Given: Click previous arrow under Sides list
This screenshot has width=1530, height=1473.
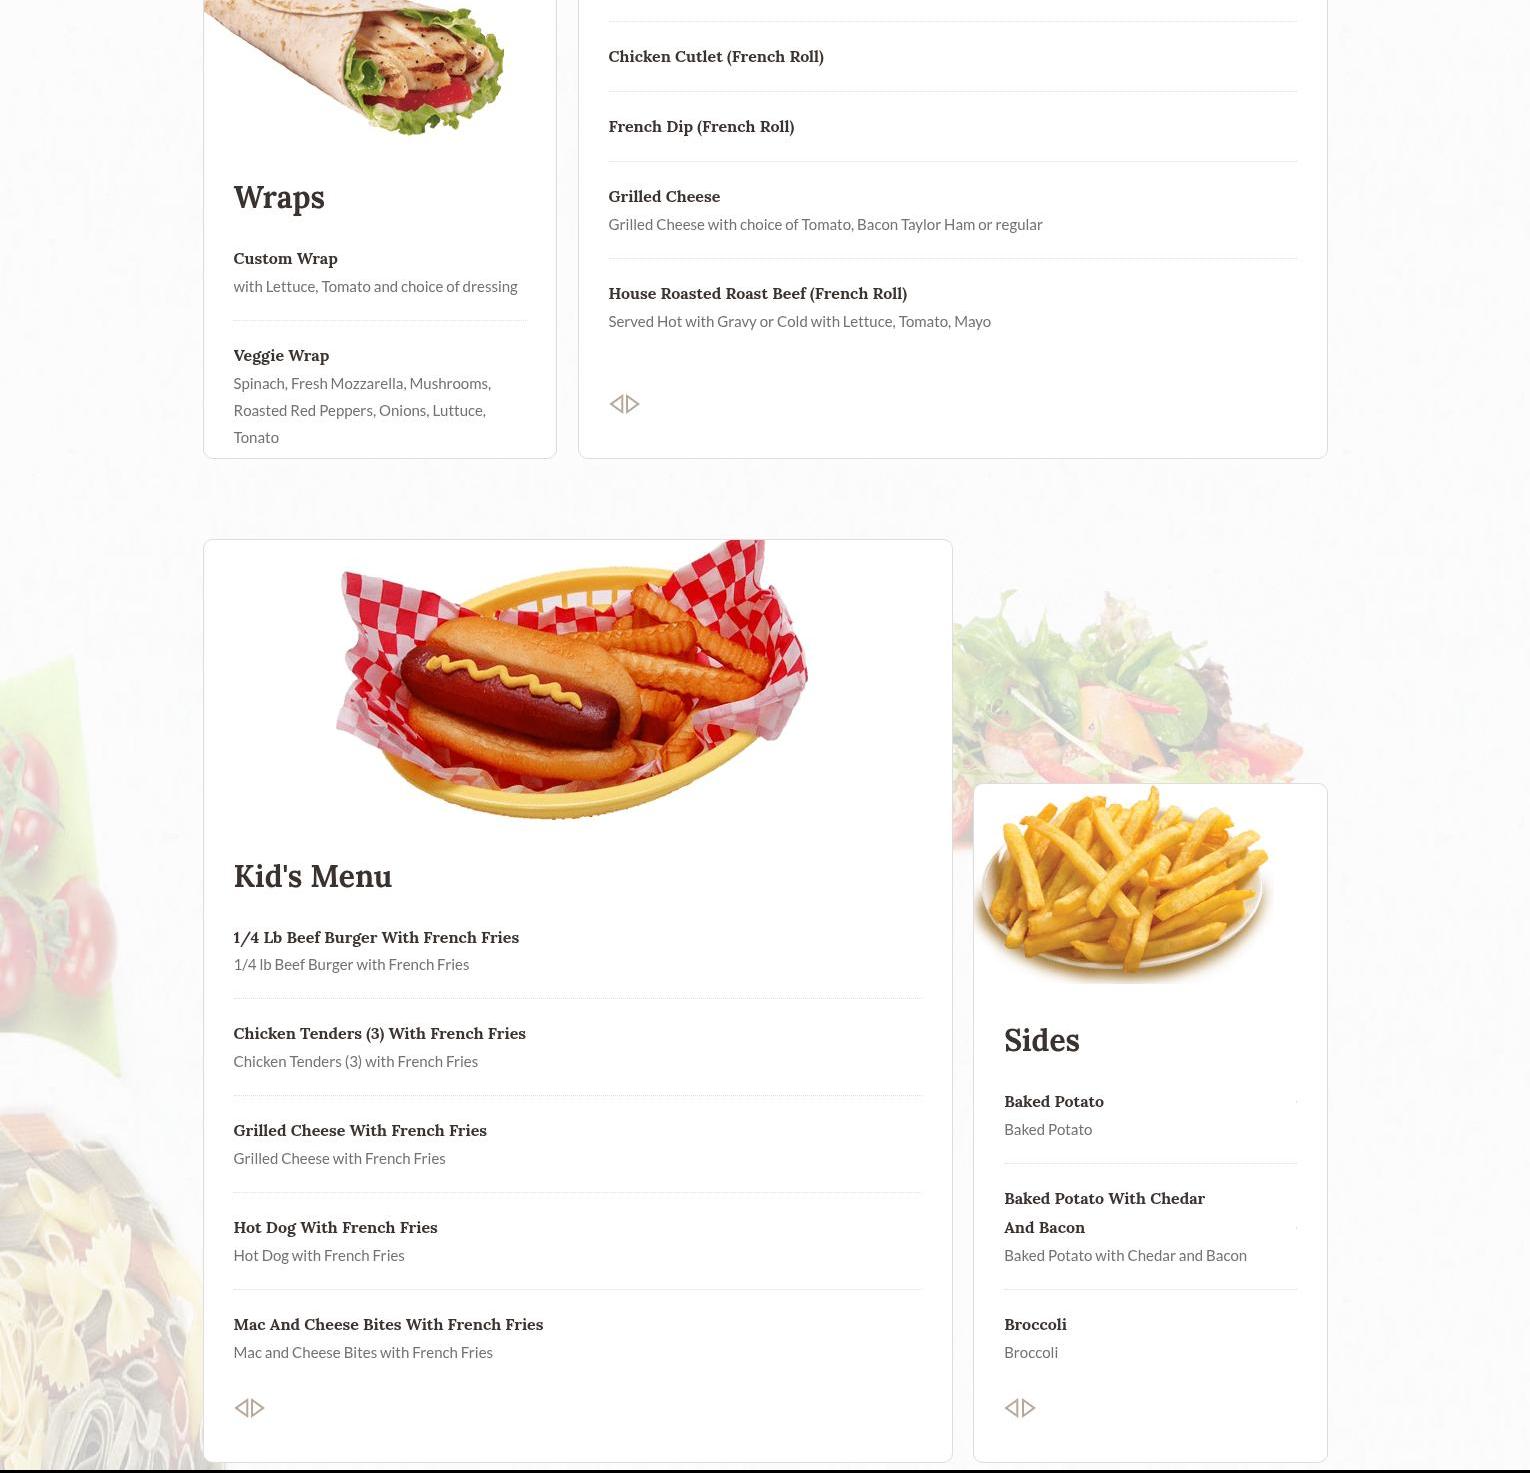Looking at the screenshot, I should (1012, 1408).
